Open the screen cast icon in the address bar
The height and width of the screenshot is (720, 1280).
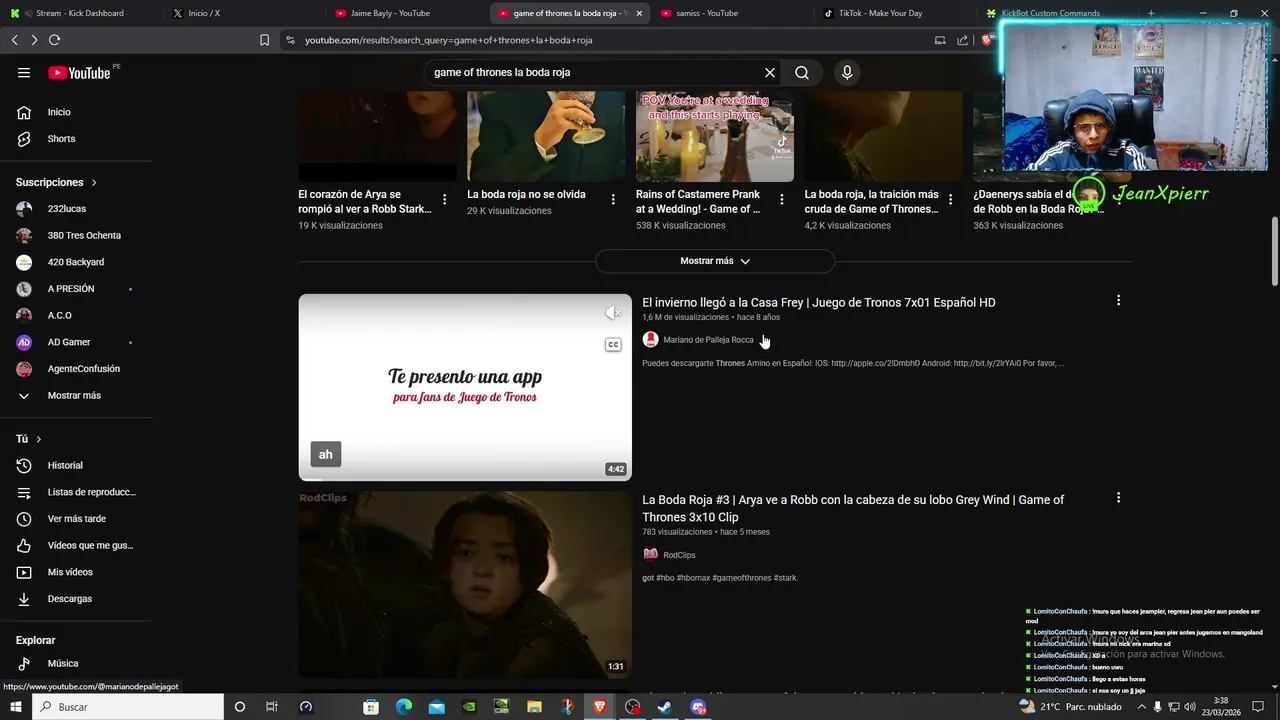(x=940, y=40)
